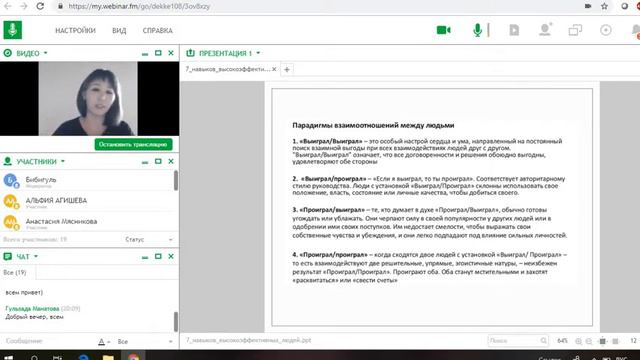Expand the ЧАТ panel dropdown arrow
This screenshot has width=640, height=360.
(x=36, y=256)
